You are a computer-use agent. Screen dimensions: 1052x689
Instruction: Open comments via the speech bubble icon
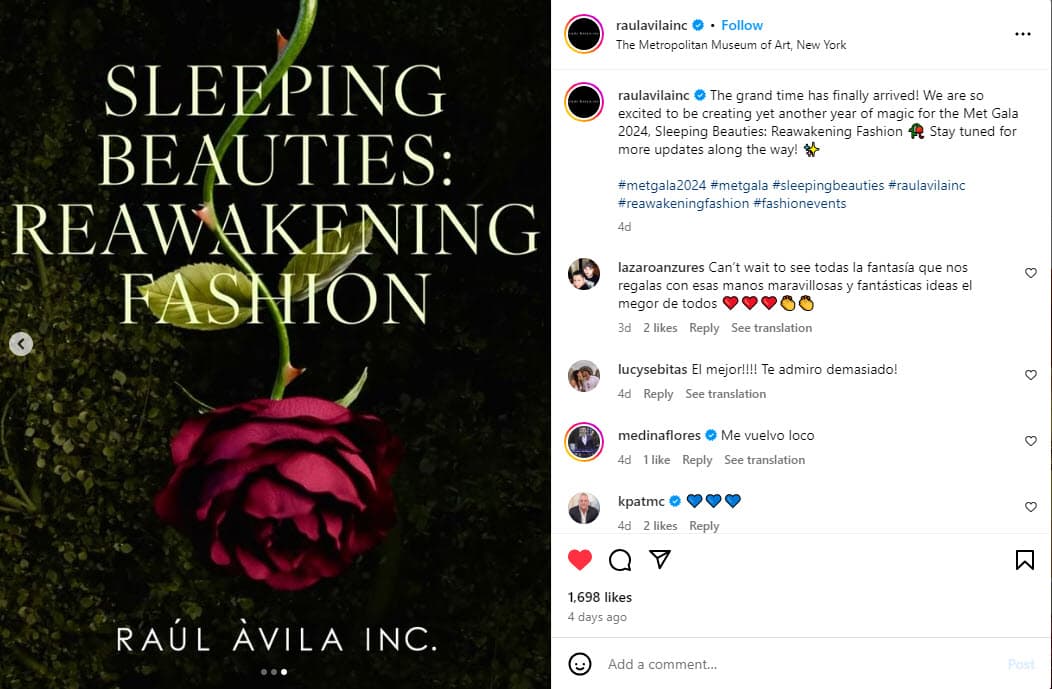[619, 560]
